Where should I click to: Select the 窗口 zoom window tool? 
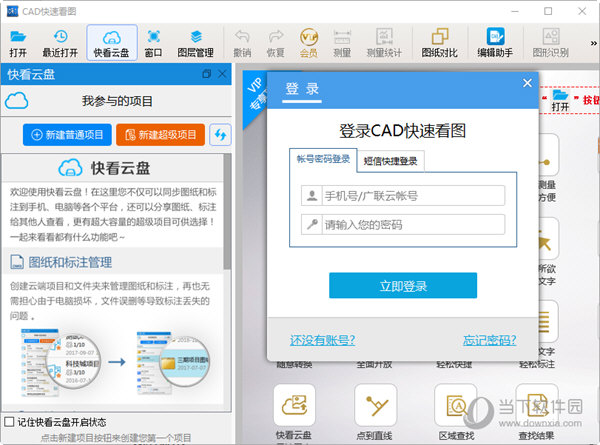tap(153, 43)
